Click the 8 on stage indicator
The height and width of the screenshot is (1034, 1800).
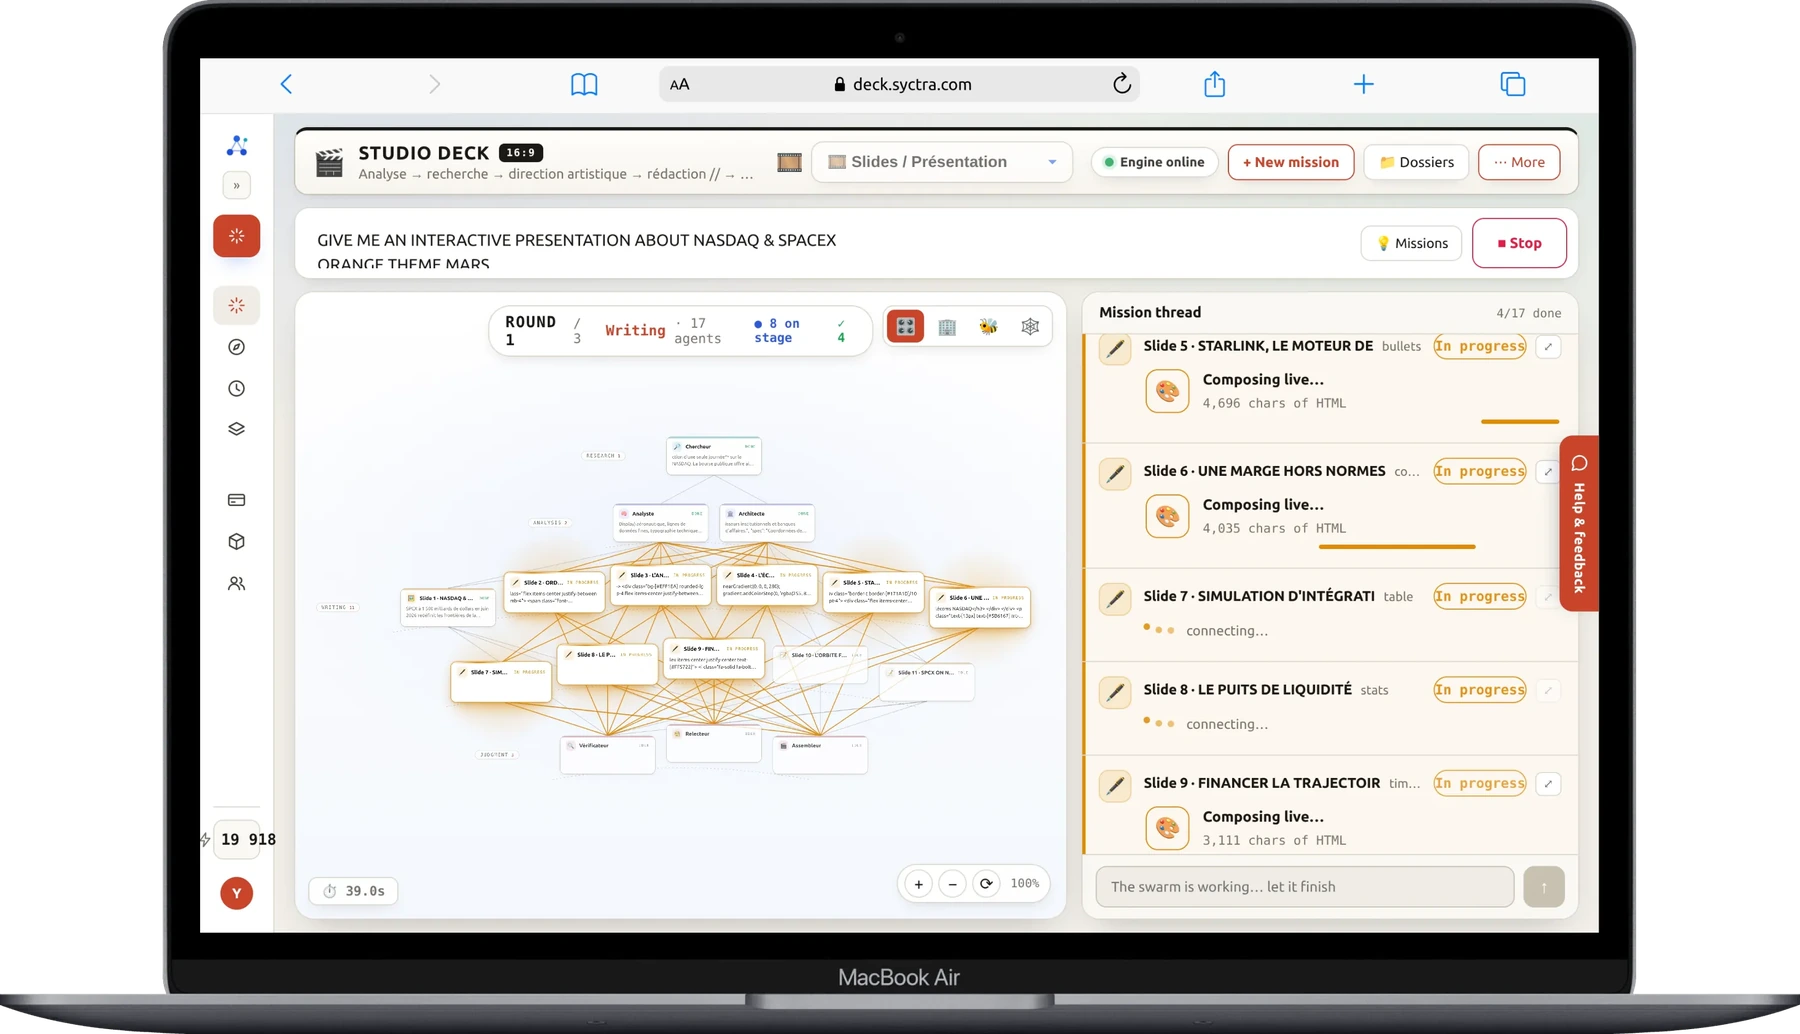pyautogui.click(x=777, y=331)
